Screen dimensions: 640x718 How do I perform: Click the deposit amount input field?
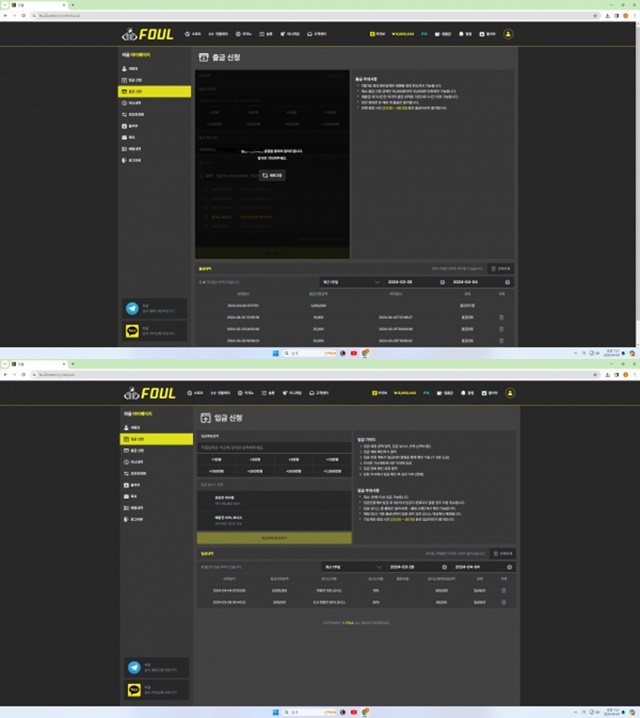[274, 447]
